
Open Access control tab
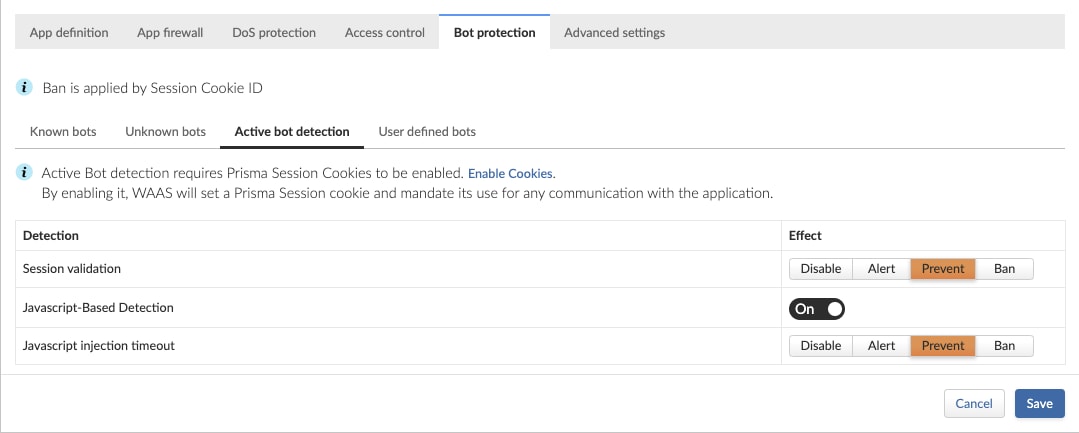[x=385, y=32]
